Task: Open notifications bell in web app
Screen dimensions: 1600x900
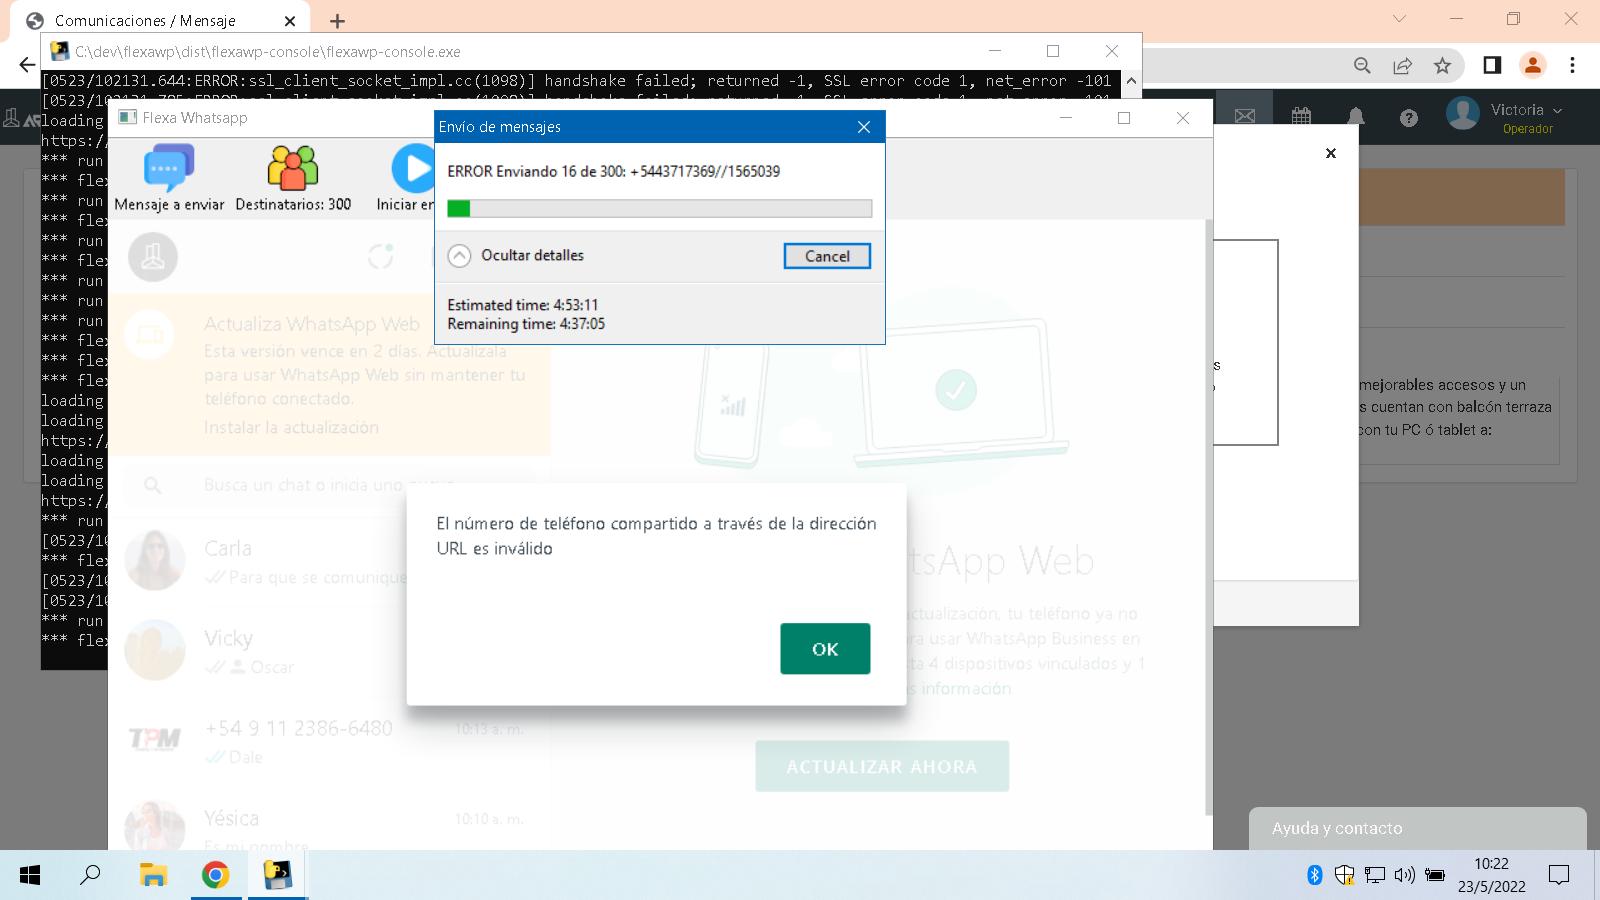Action: pyautogui.click(x=1356, y=117)
